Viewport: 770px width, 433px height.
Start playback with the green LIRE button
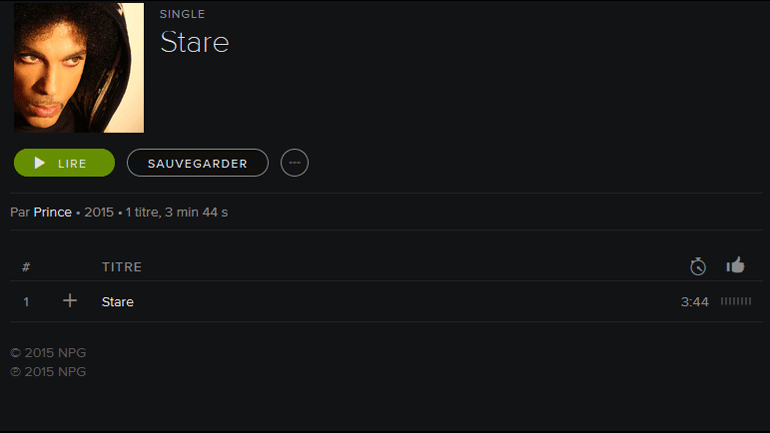tap(64, 163)
